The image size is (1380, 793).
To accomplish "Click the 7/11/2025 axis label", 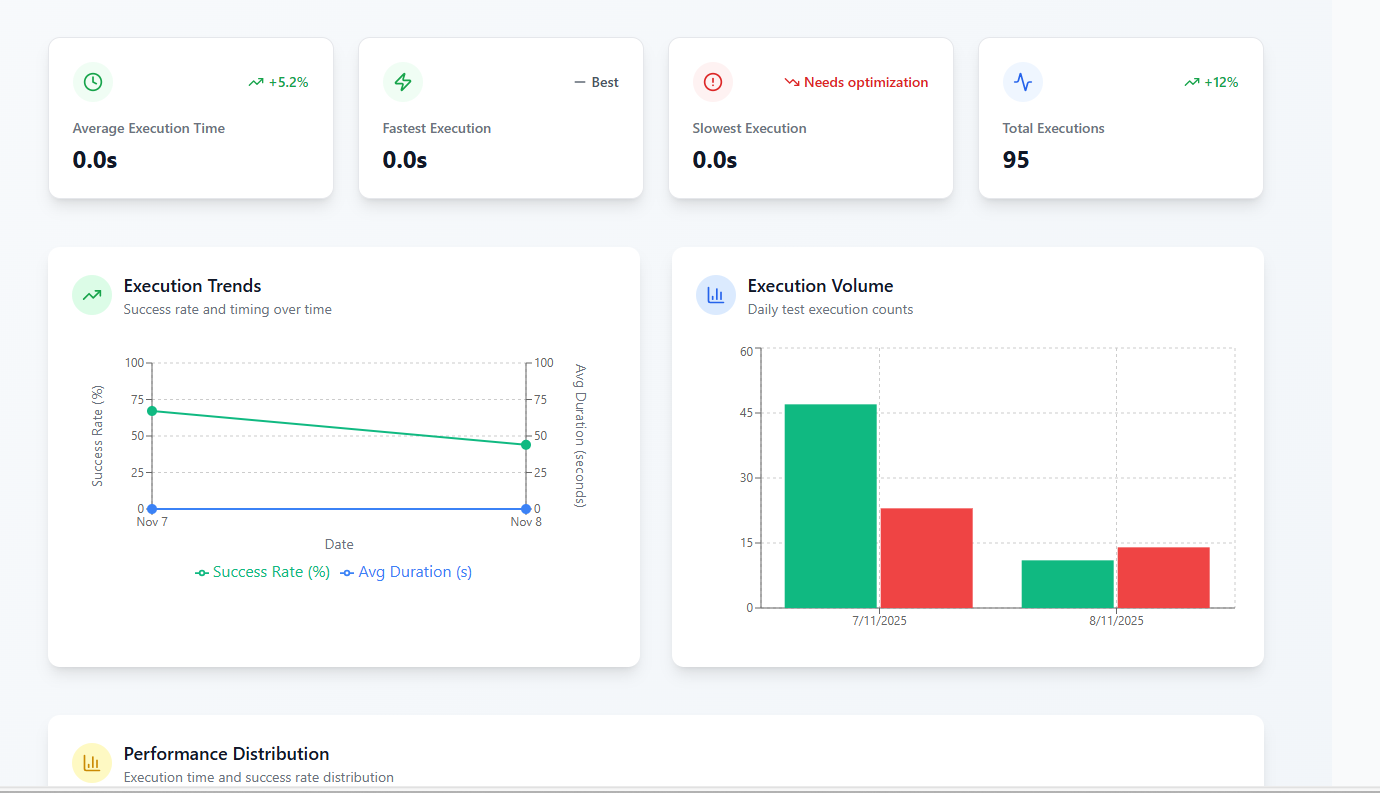I will coord(879,621).
